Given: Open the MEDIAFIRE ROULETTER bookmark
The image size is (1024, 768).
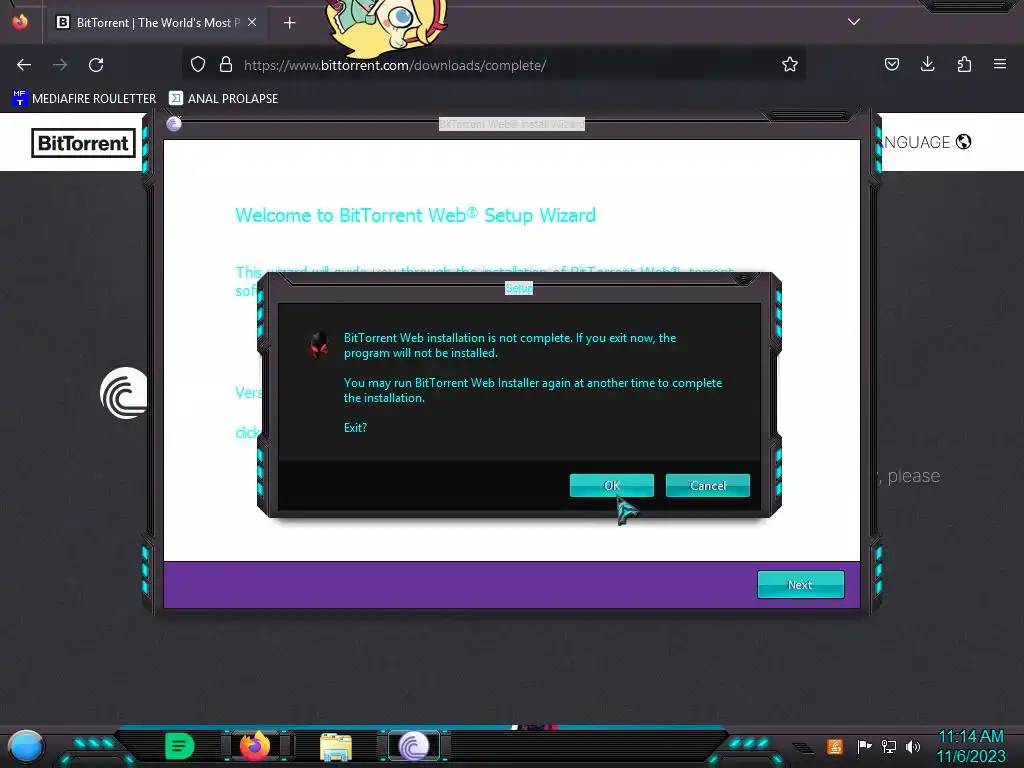Looking at the screenshot, I should (x=84, y=98).
